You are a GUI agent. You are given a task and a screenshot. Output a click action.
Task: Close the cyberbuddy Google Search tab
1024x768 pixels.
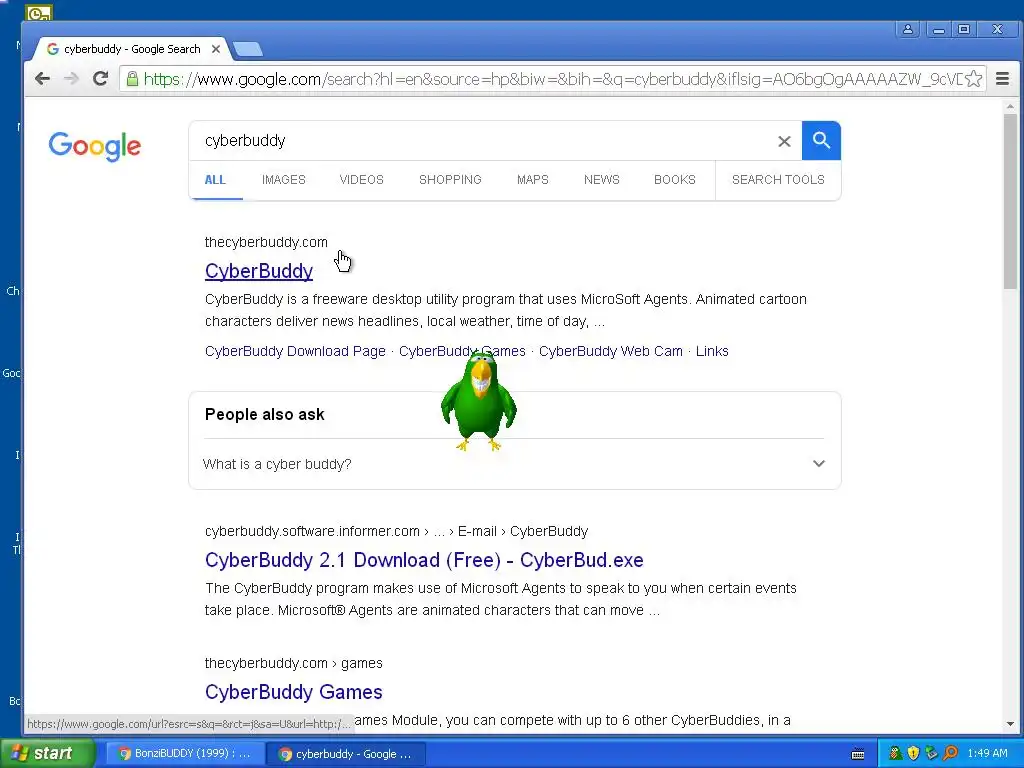[x=216, y=49]
